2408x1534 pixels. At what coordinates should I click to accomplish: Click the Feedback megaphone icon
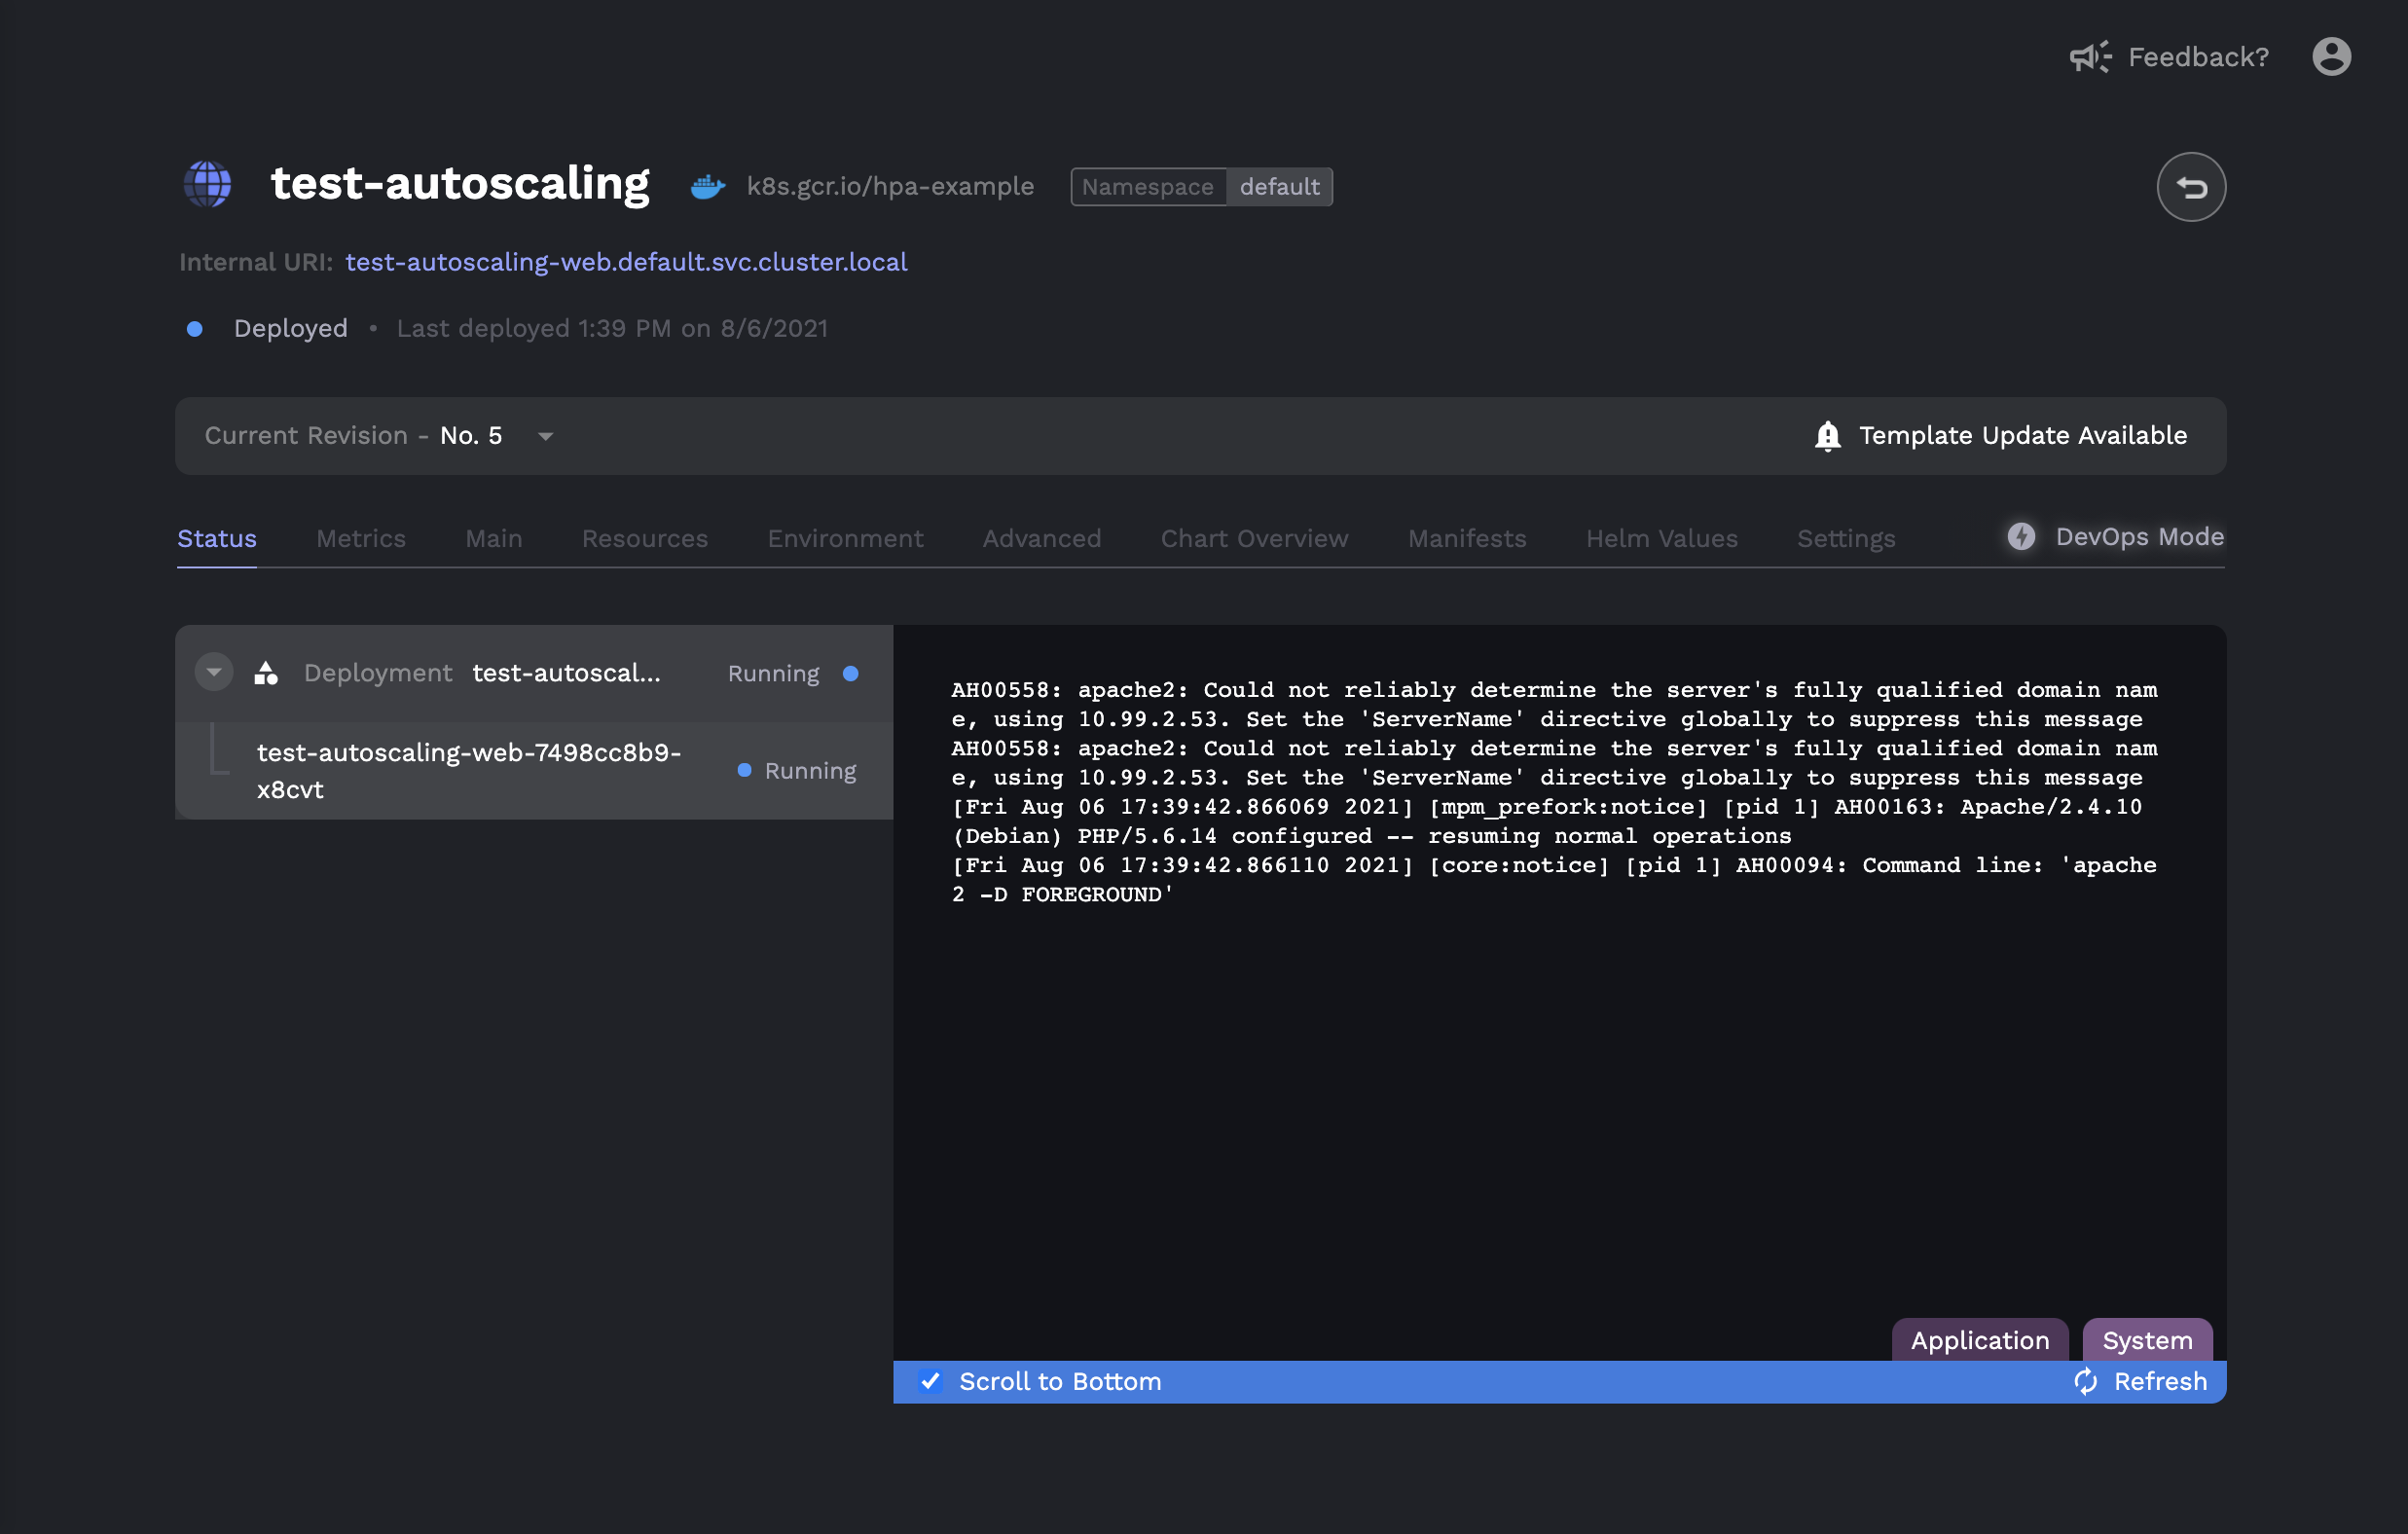coord(2090,57)
